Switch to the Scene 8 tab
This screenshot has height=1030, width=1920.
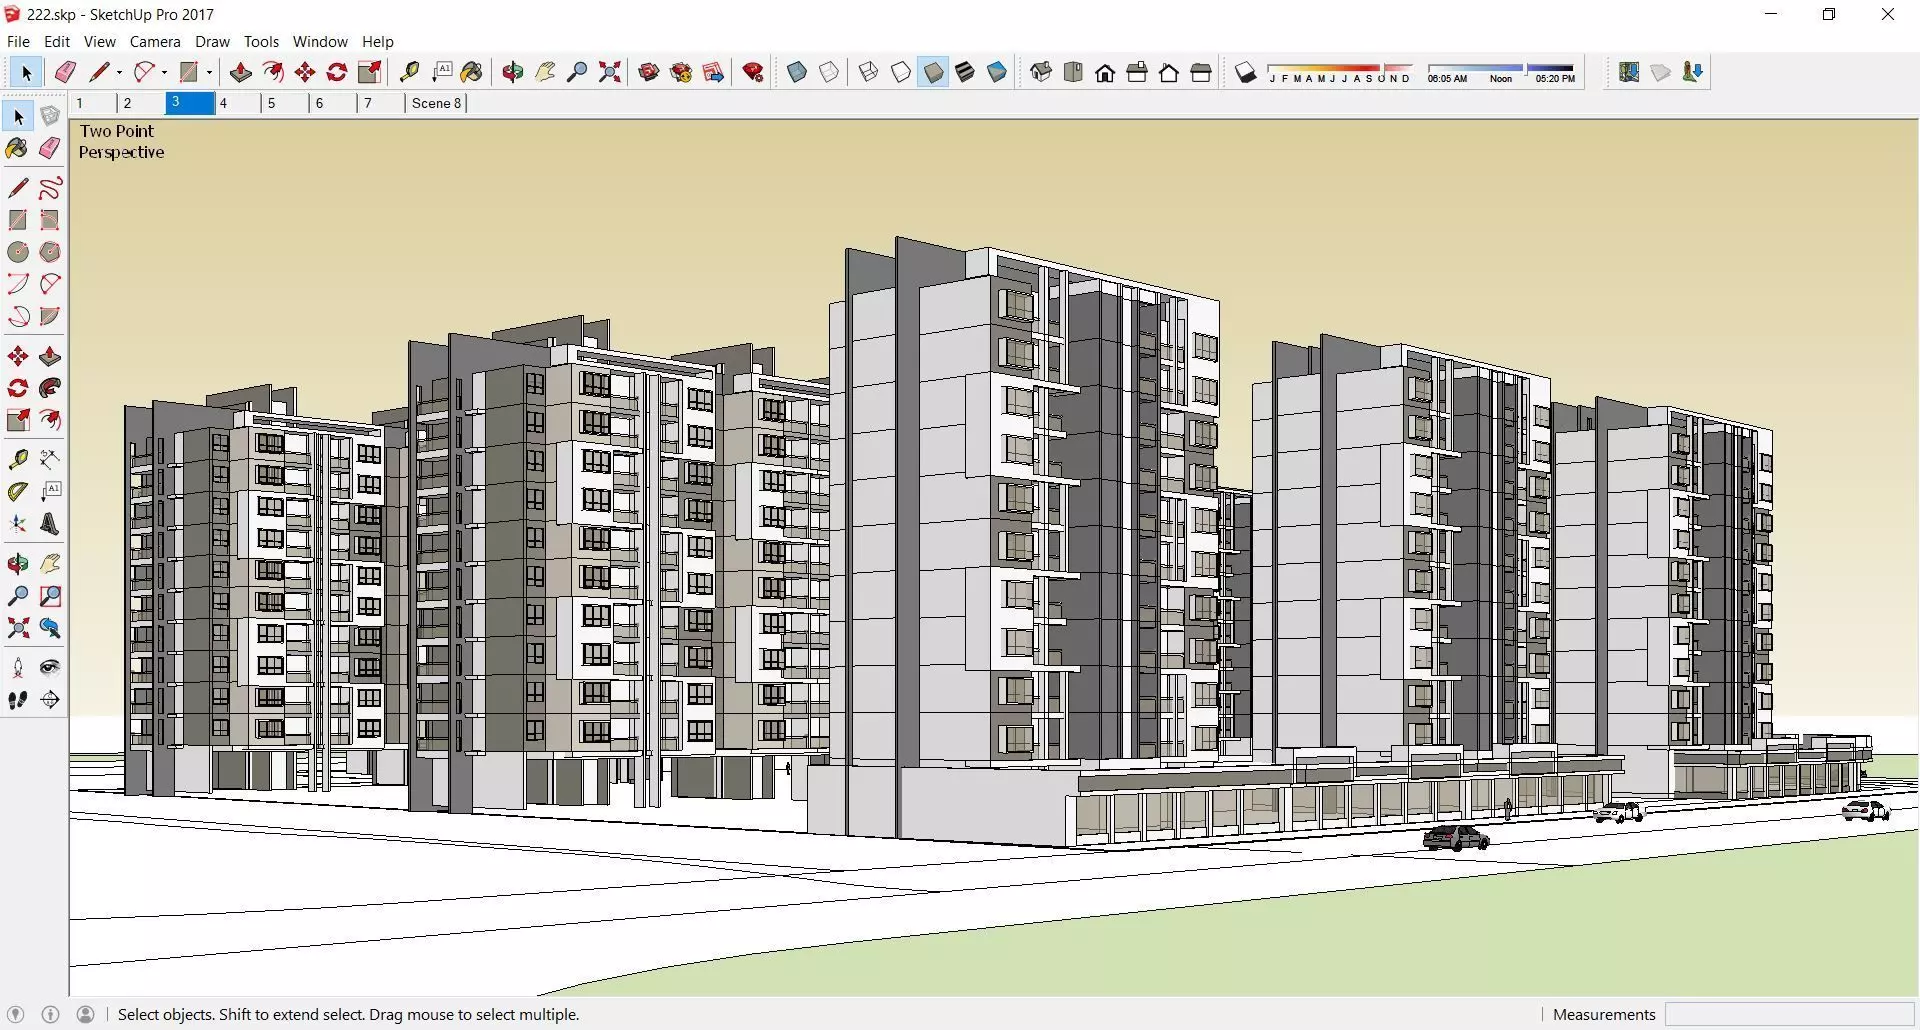tap(436, 103)
